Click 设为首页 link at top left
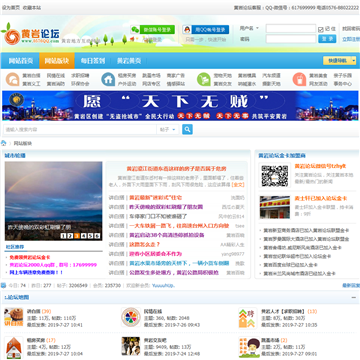Viewport: 360px width, 360px height. coord(11,7)
